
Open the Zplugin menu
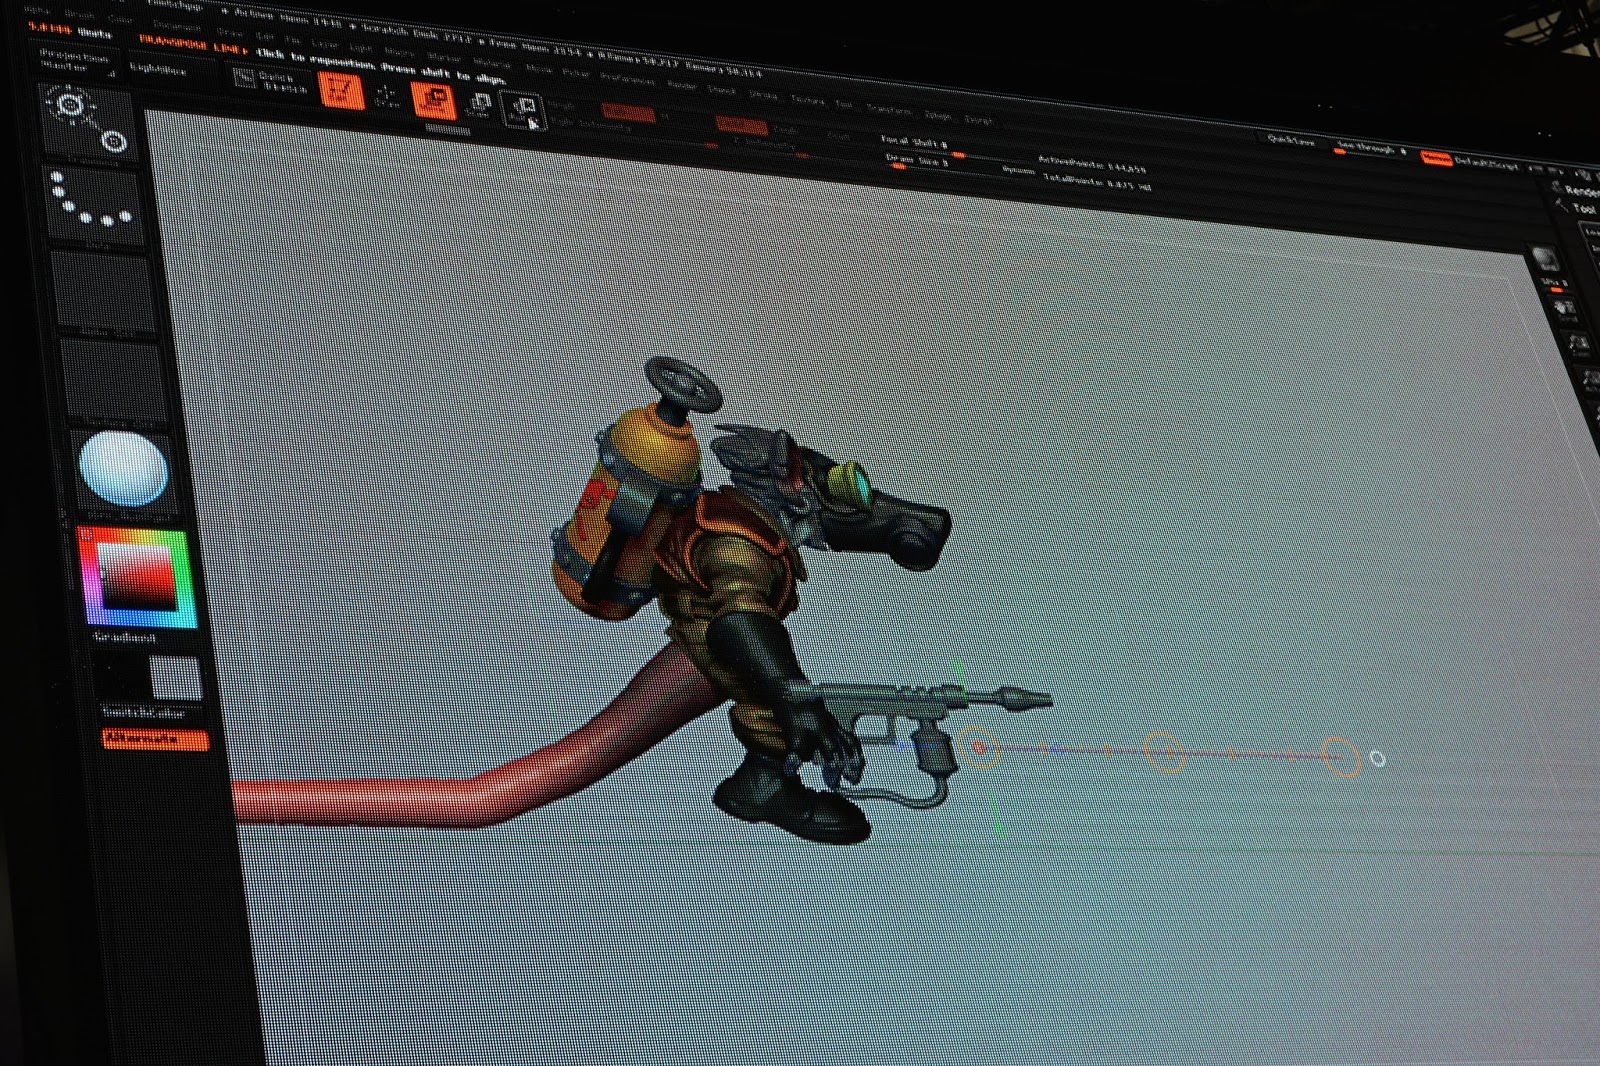point(938,114)
